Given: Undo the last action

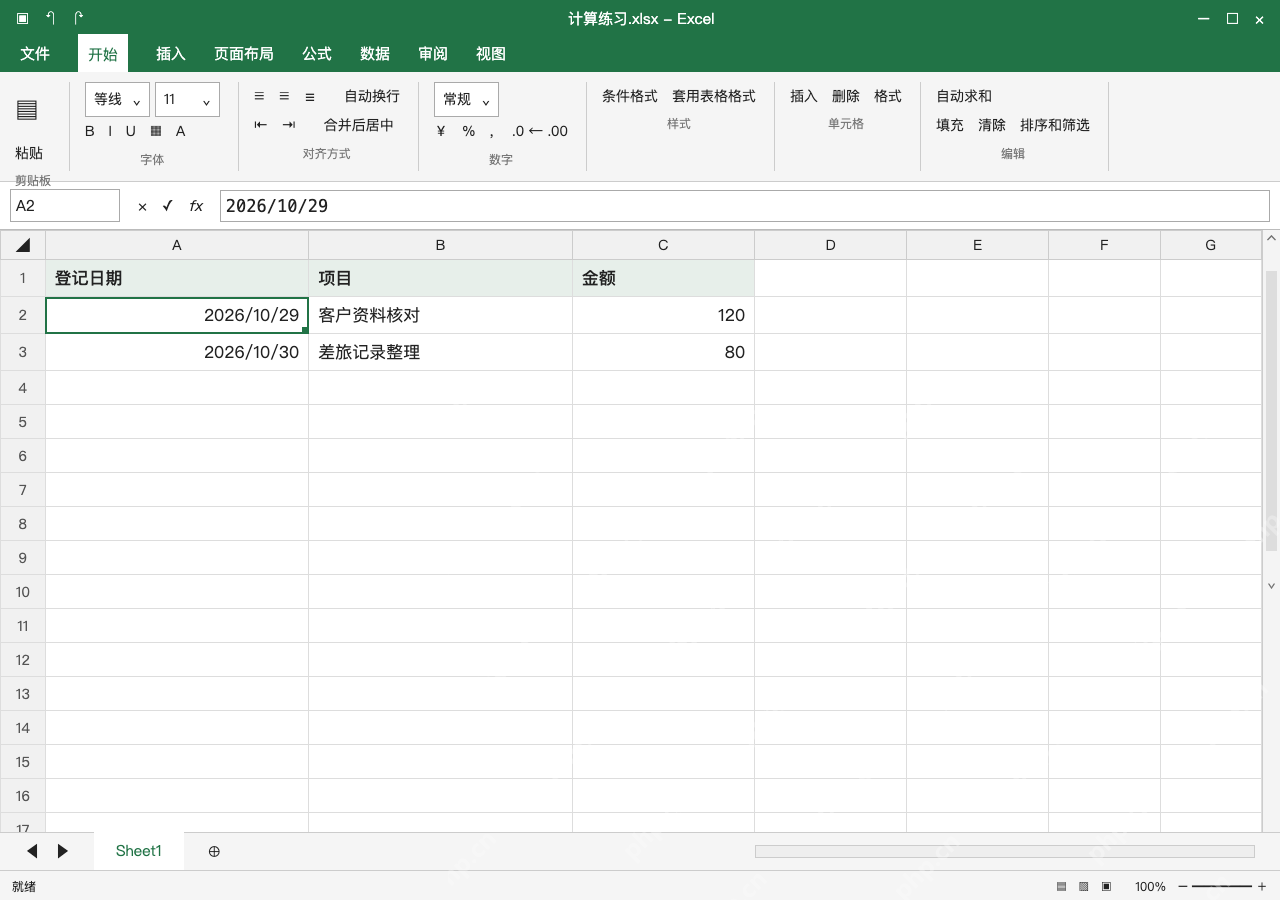Looking at the screenshot, I should pos(51,18).
